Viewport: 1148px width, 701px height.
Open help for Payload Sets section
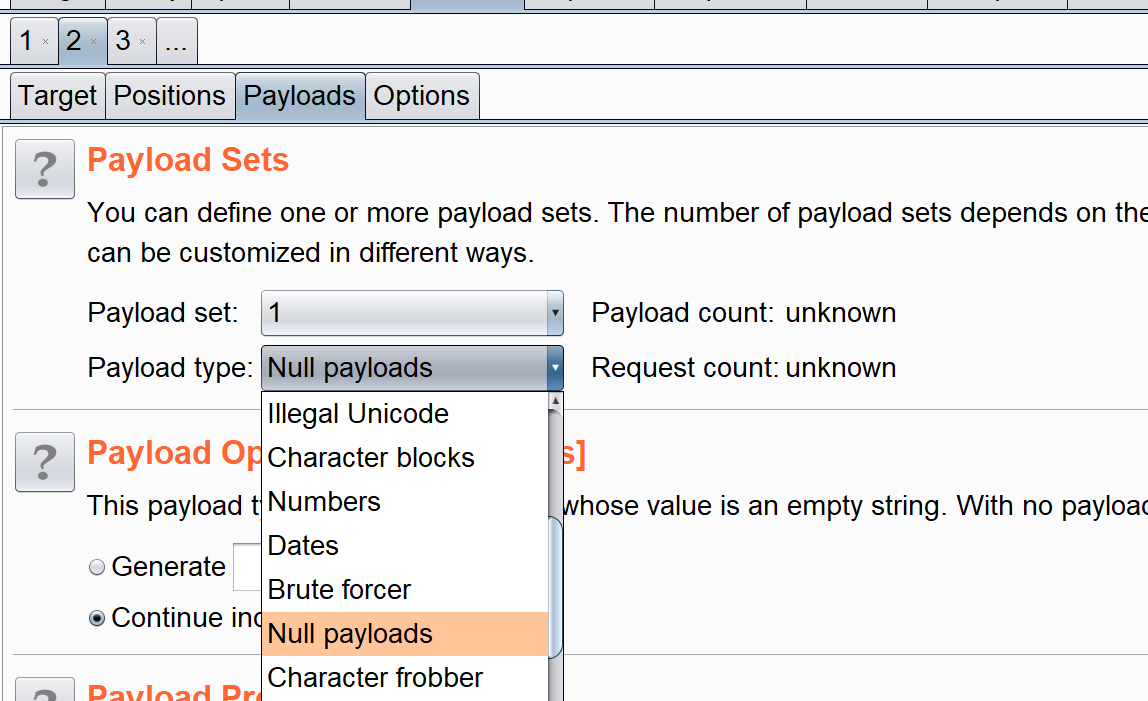(x=45, y=169)
